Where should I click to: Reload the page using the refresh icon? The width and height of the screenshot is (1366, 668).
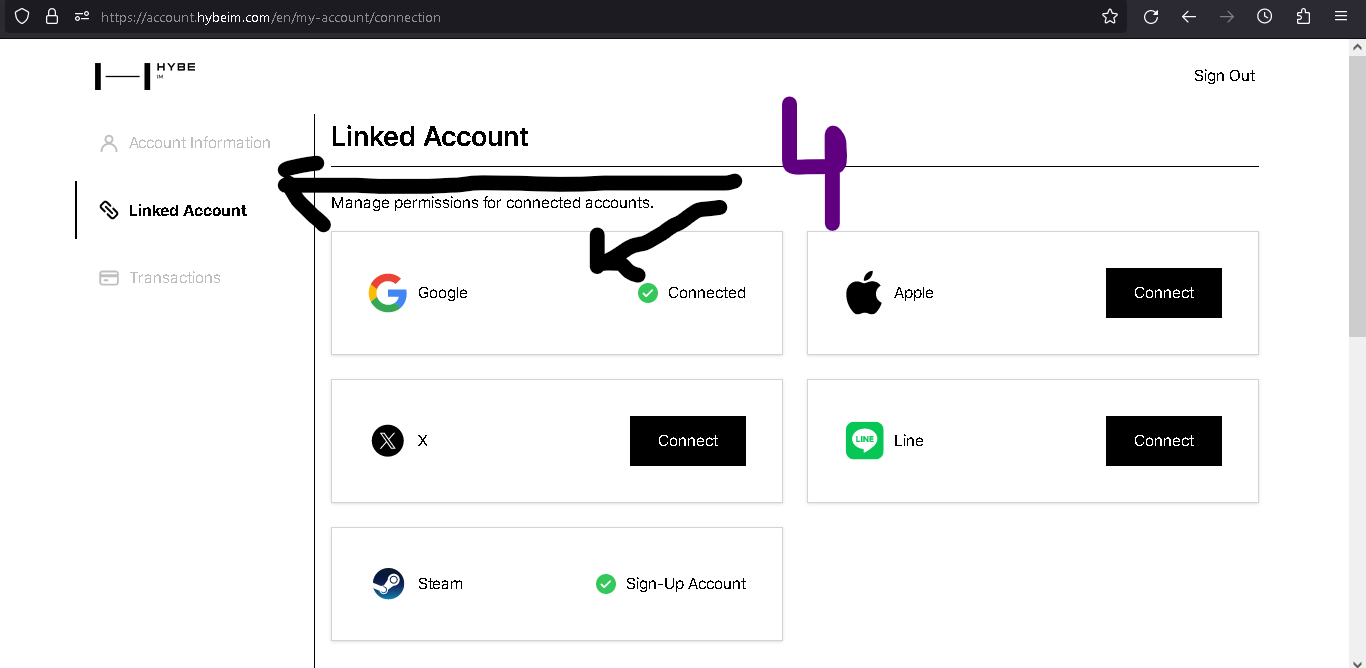(x=1151, y=17)
